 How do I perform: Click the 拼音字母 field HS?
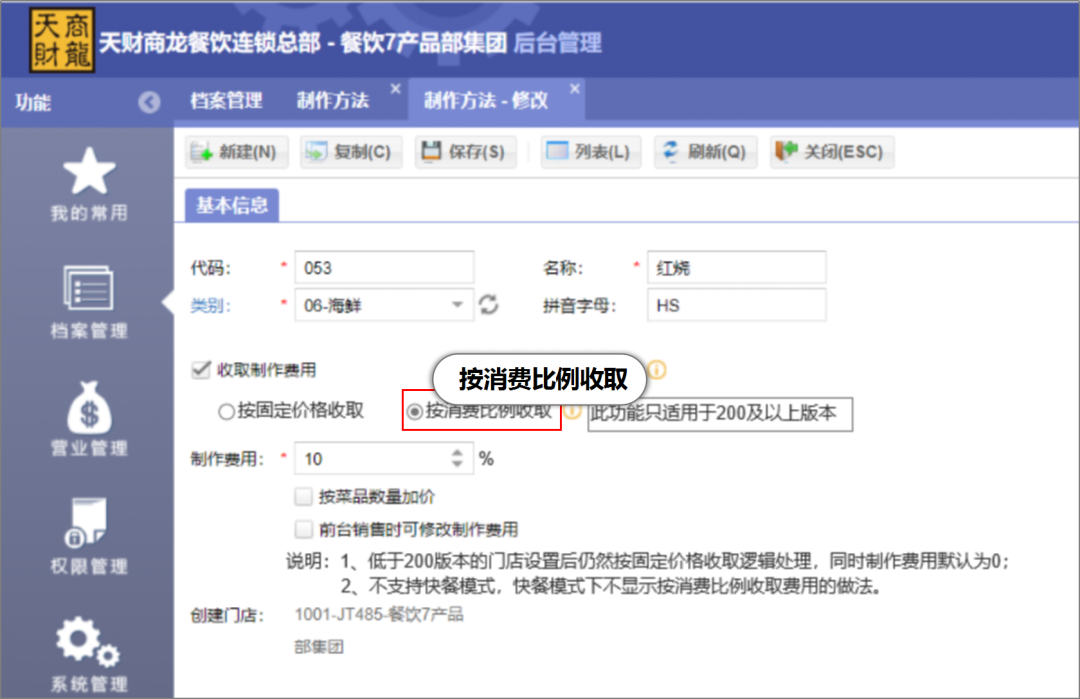pyautogui.click(x=736, y=305)
